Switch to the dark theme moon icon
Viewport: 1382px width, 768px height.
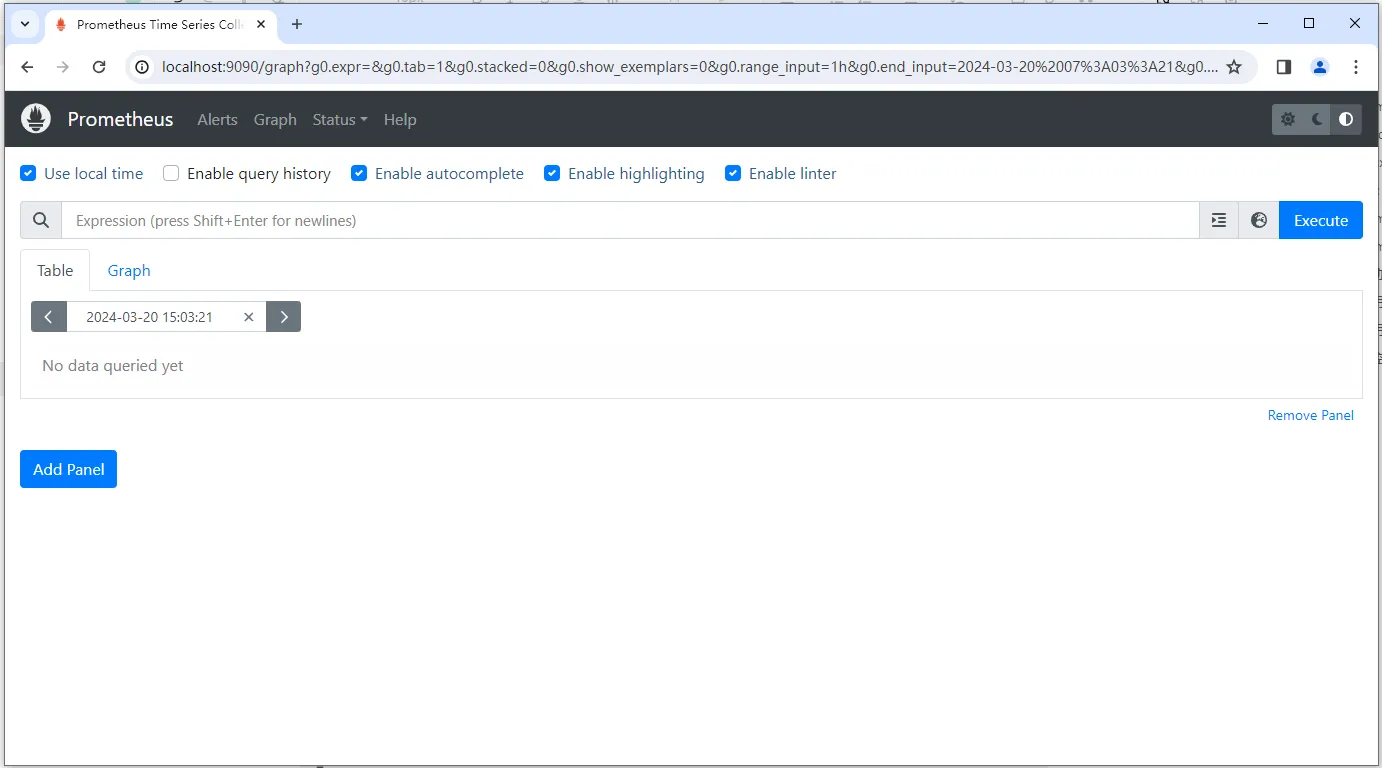[1317, 120]
